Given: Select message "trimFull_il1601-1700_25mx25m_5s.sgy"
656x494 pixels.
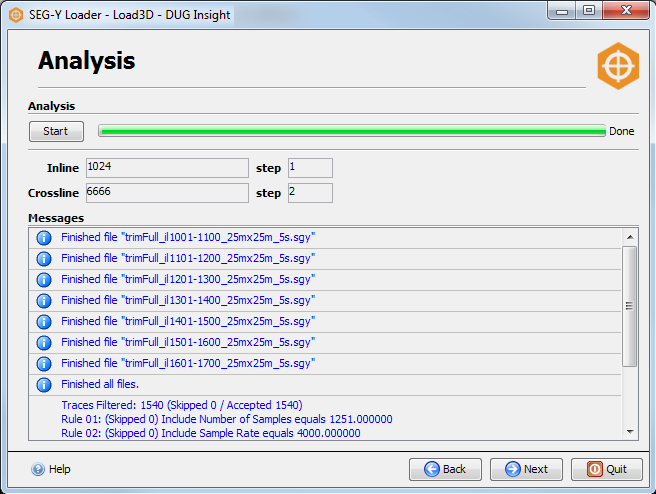Looking at the screenshot, I should point(325,364).
